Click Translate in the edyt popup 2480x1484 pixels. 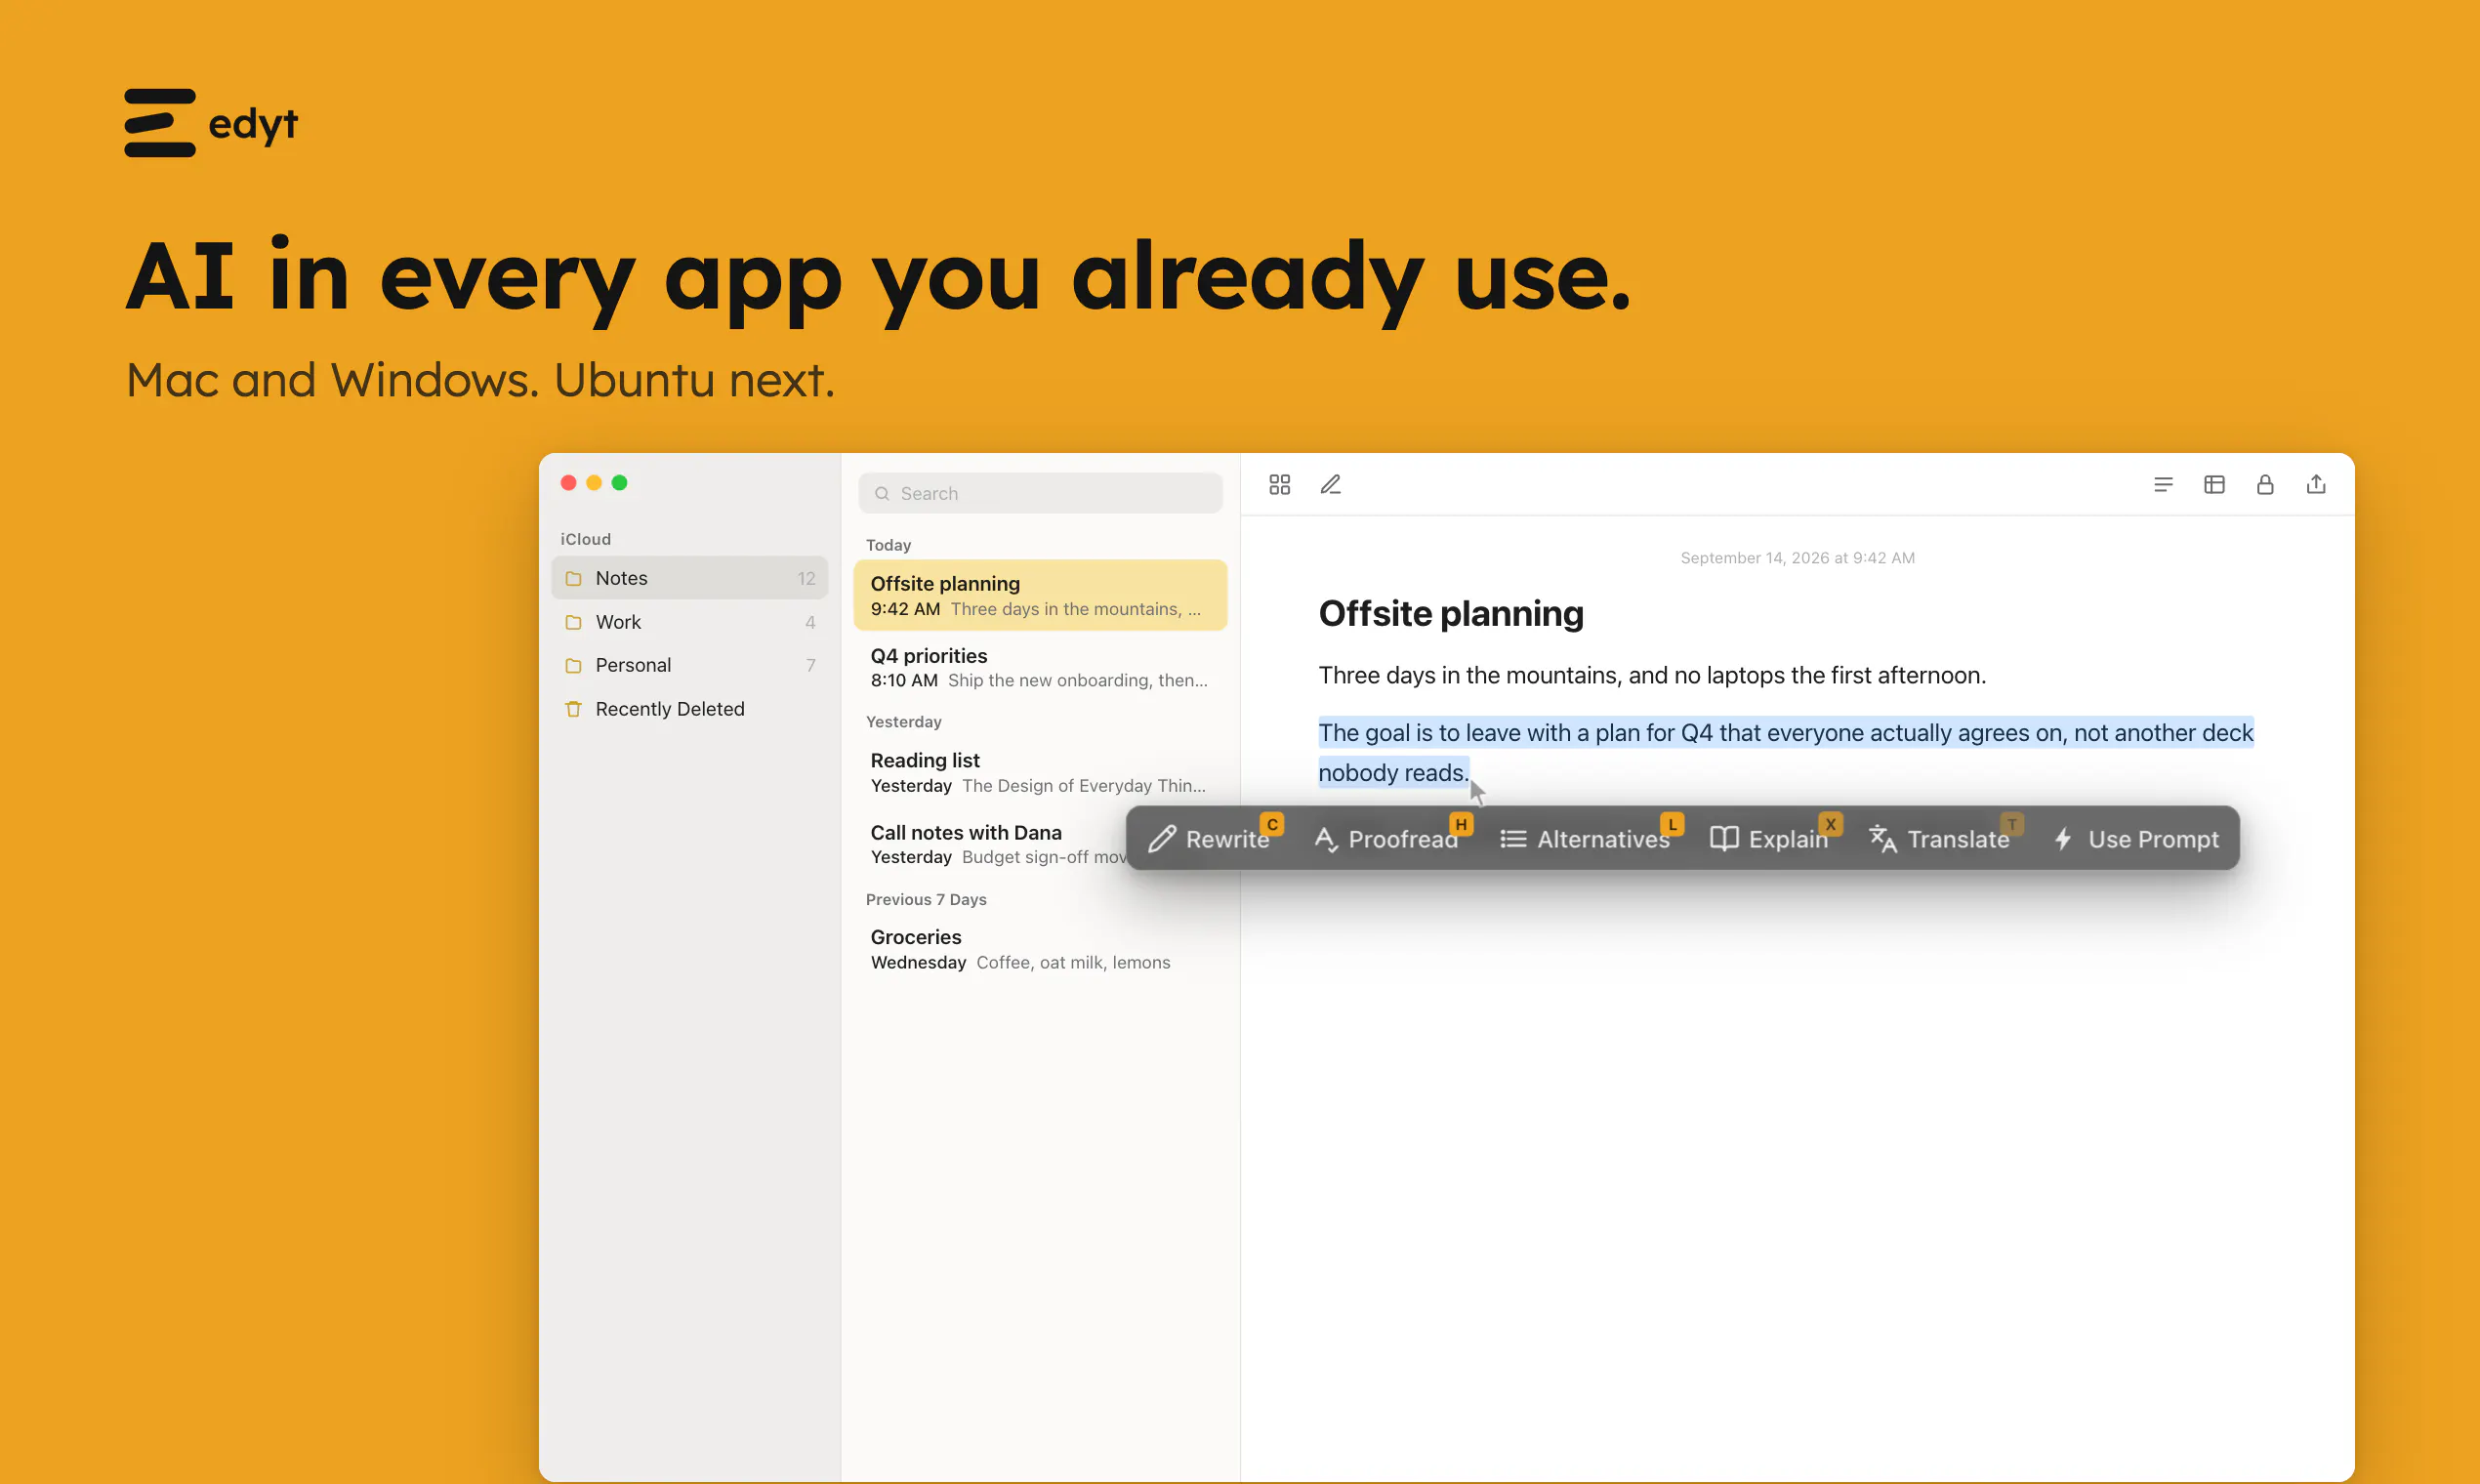(x=1939, y=839)
